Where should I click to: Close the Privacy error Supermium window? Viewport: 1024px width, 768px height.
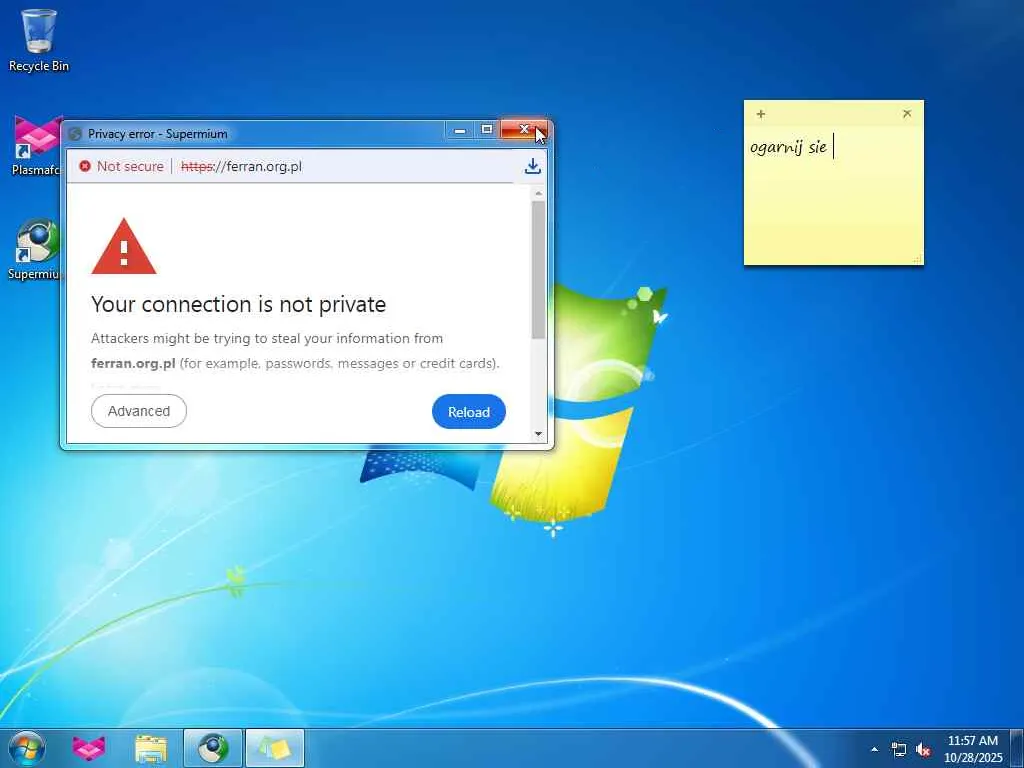(x=524, y=130)
